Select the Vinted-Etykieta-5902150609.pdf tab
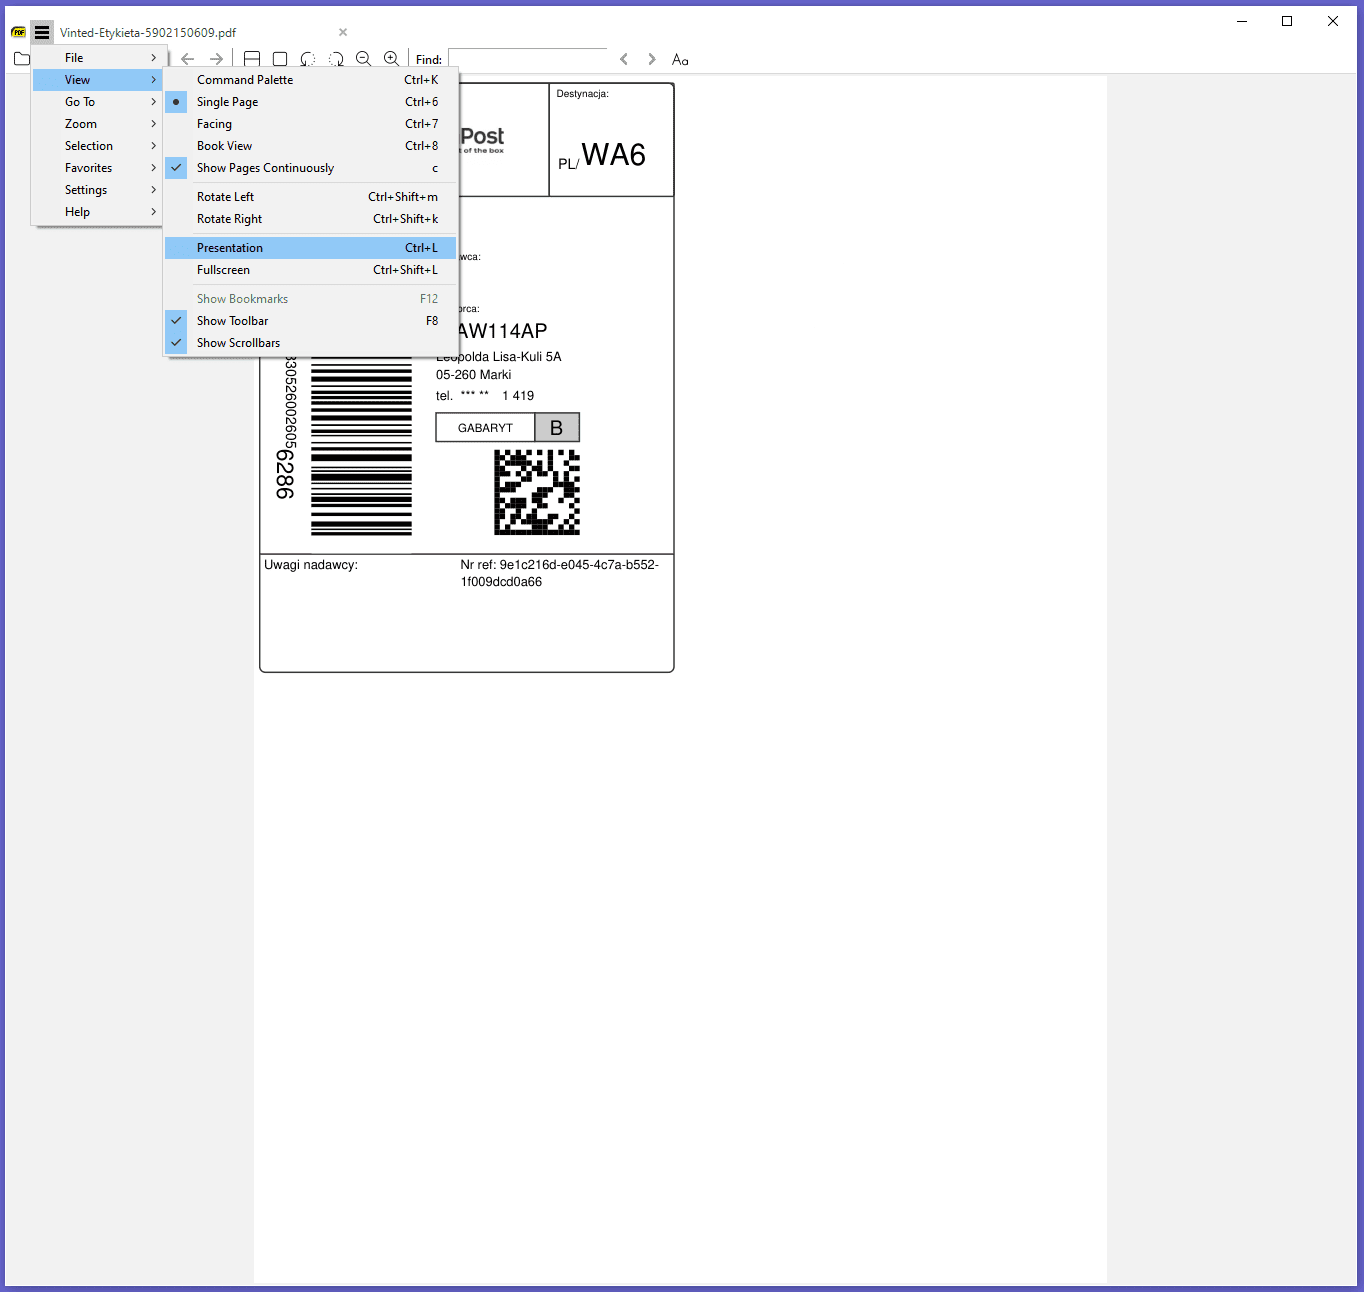 [148, 33]
